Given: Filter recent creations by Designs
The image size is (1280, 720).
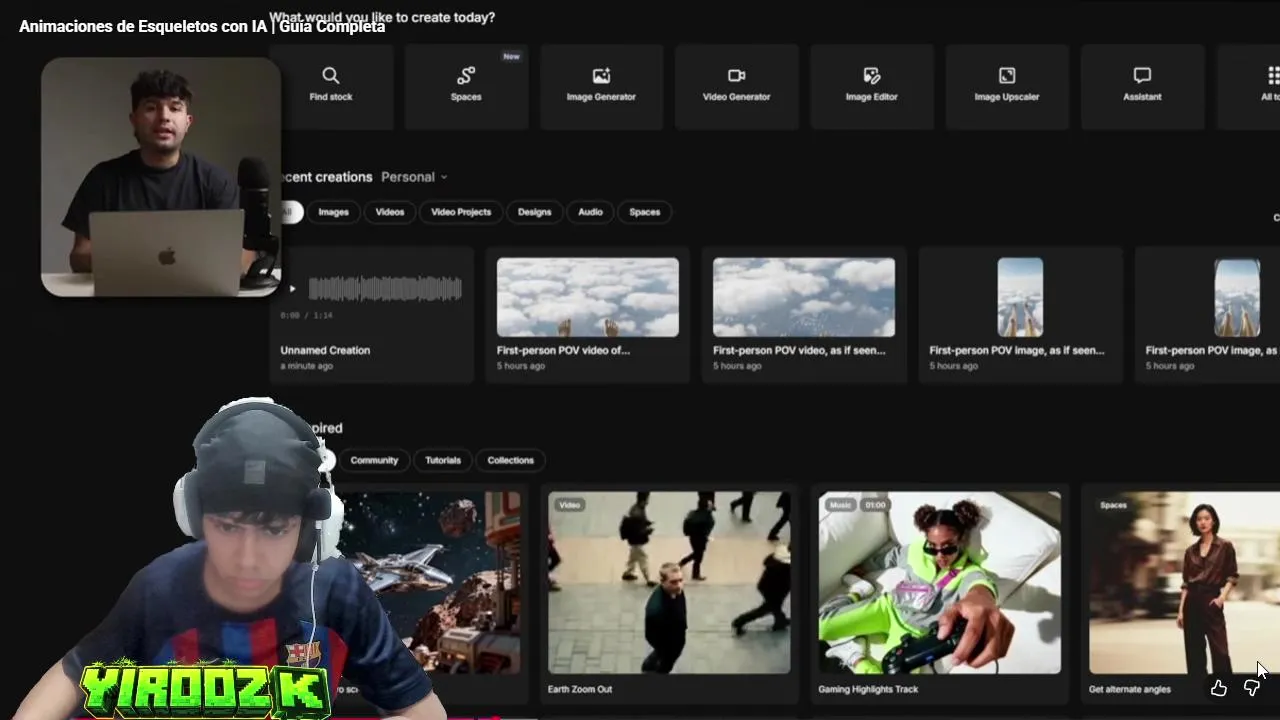Looking at the screenshot, I should (x=534, y=212).
